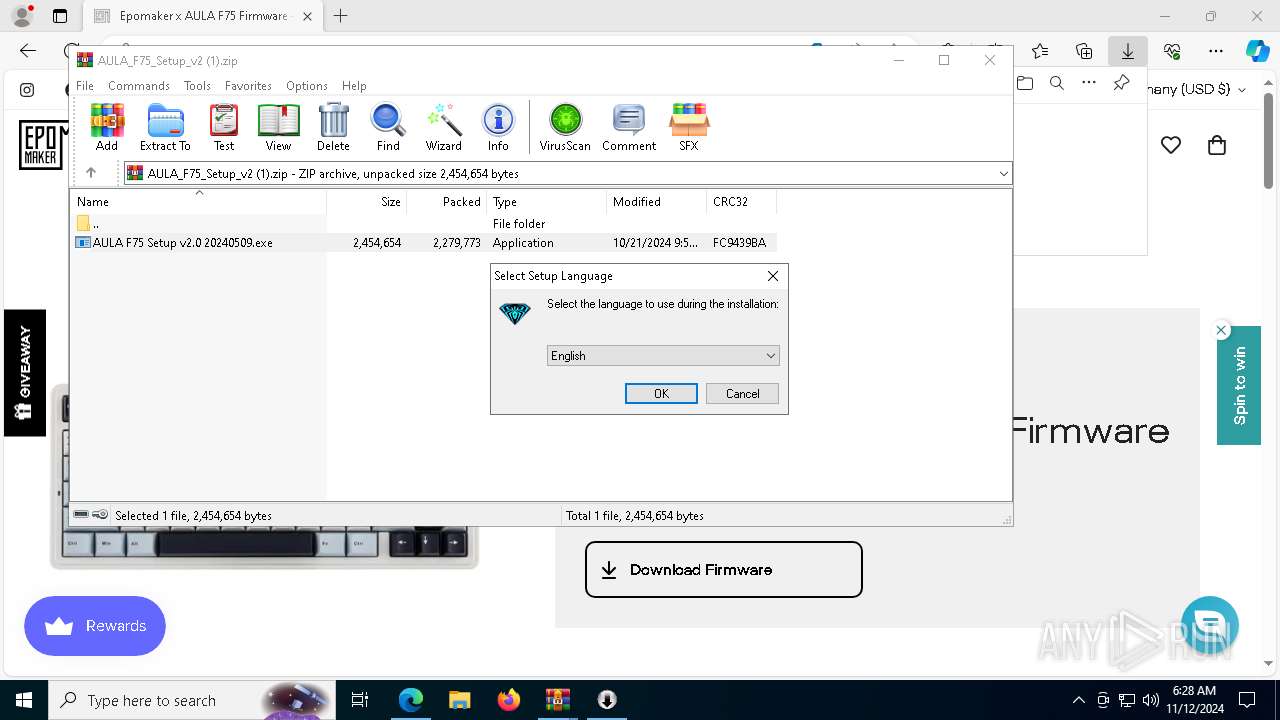1280x720 pixels.
Task: Open the browser Favorites star icon
Action: (x=1040, y=51)
